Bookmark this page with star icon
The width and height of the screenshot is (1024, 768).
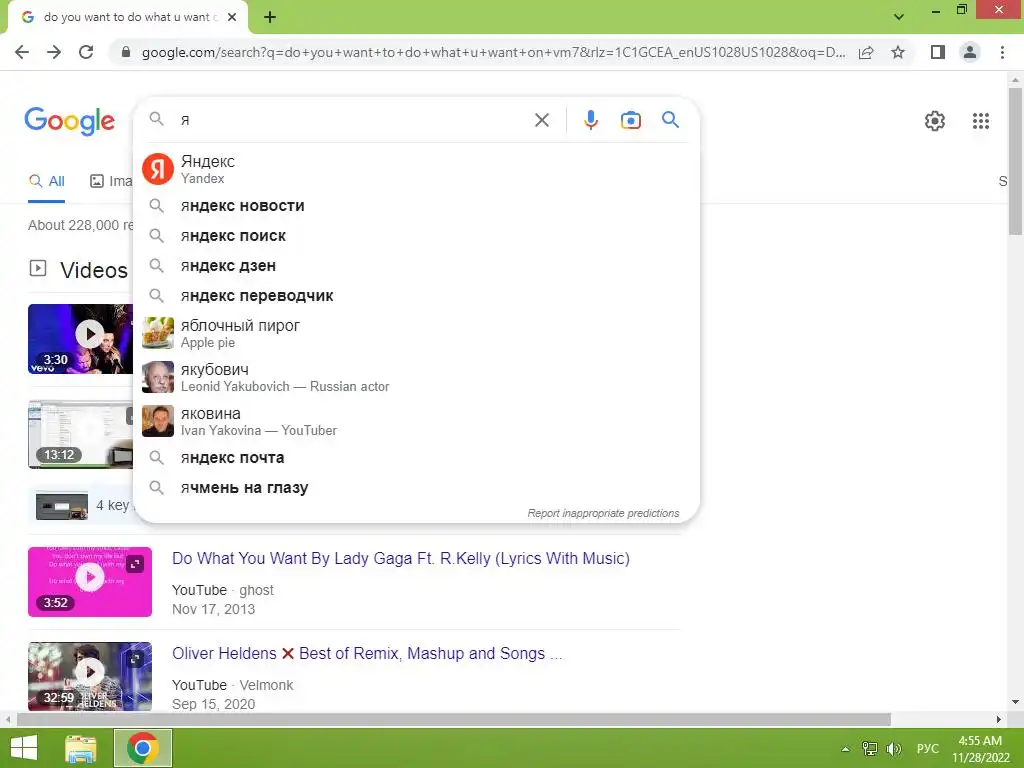coord(898,52)
